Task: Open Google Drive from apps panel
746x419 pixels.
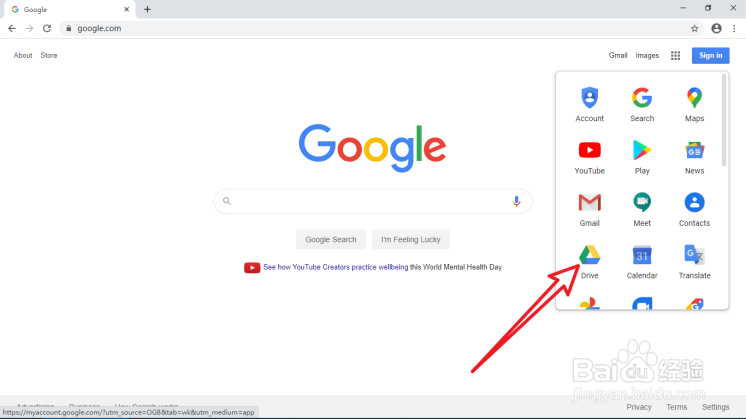Action: coord(589,262)
